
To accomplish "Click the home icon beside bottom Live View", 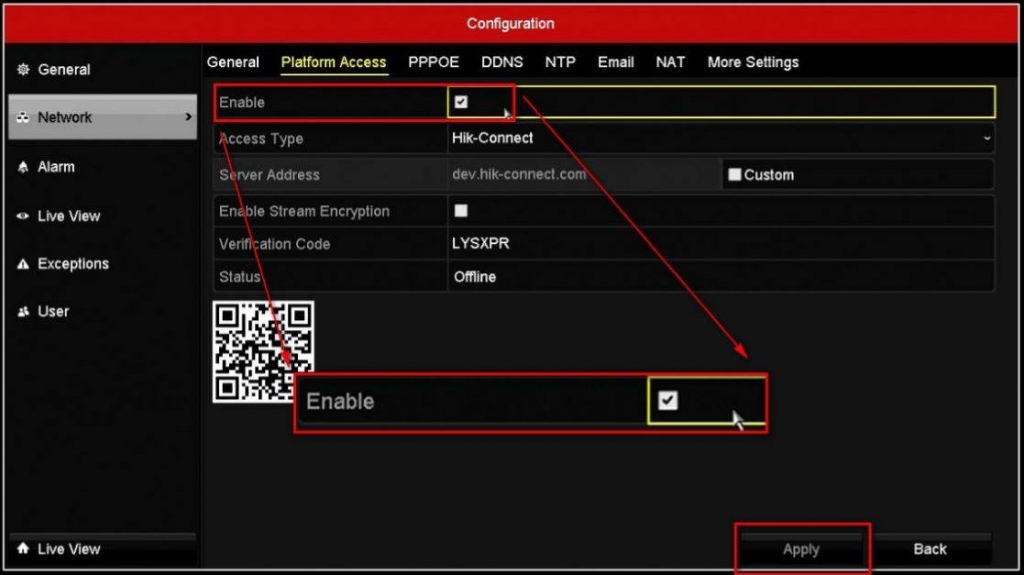I will 23,549.
